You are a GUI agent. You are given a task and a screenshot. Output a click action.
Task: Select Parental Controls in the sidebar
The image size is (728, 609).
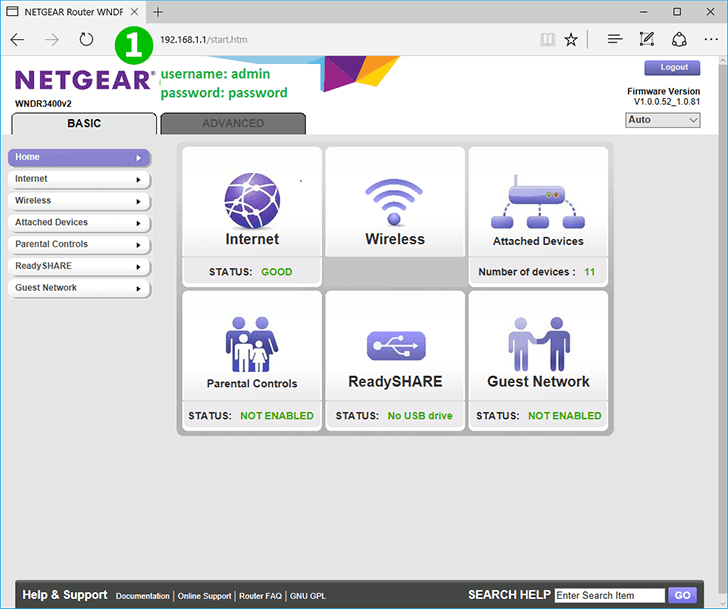[x=79, y=245]
